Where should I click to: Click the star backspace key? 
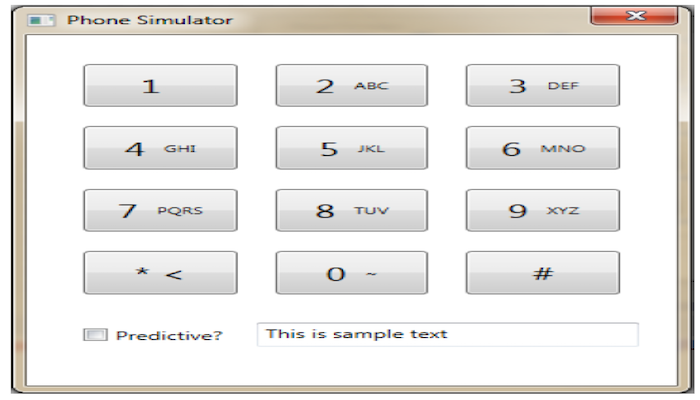point(160,273)
